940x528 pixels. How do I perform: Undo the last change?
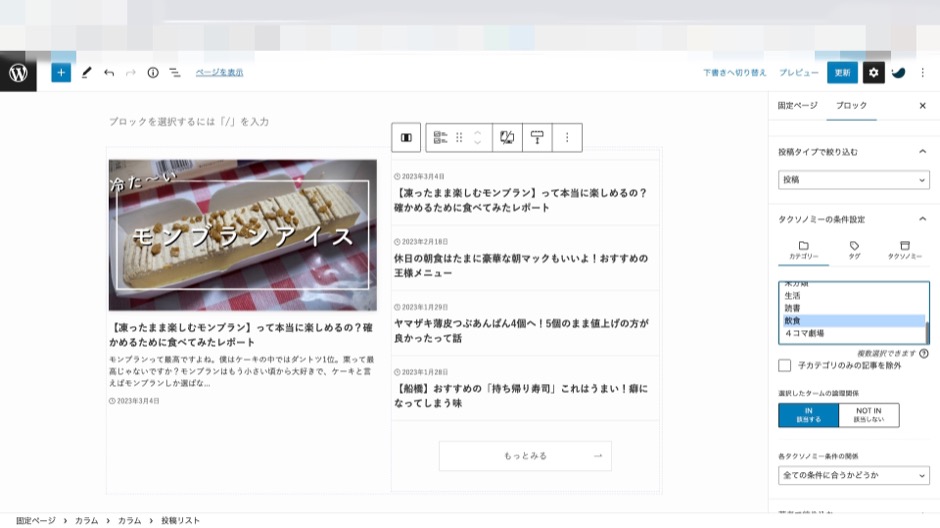click(109, 73)
